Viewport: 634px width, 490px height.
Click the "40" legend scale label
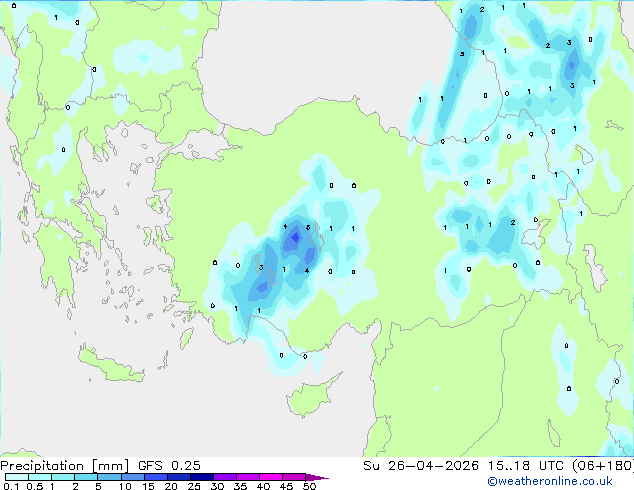(263, 486)
